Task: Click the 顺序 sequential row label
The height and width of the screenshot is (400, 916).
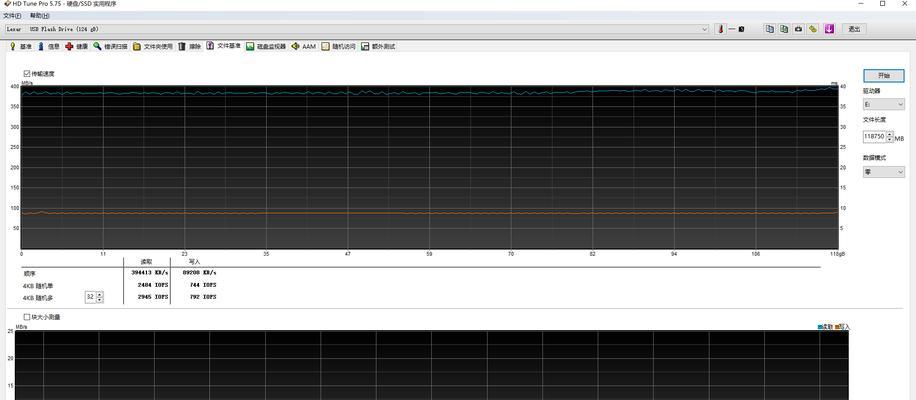Action: 29,273
